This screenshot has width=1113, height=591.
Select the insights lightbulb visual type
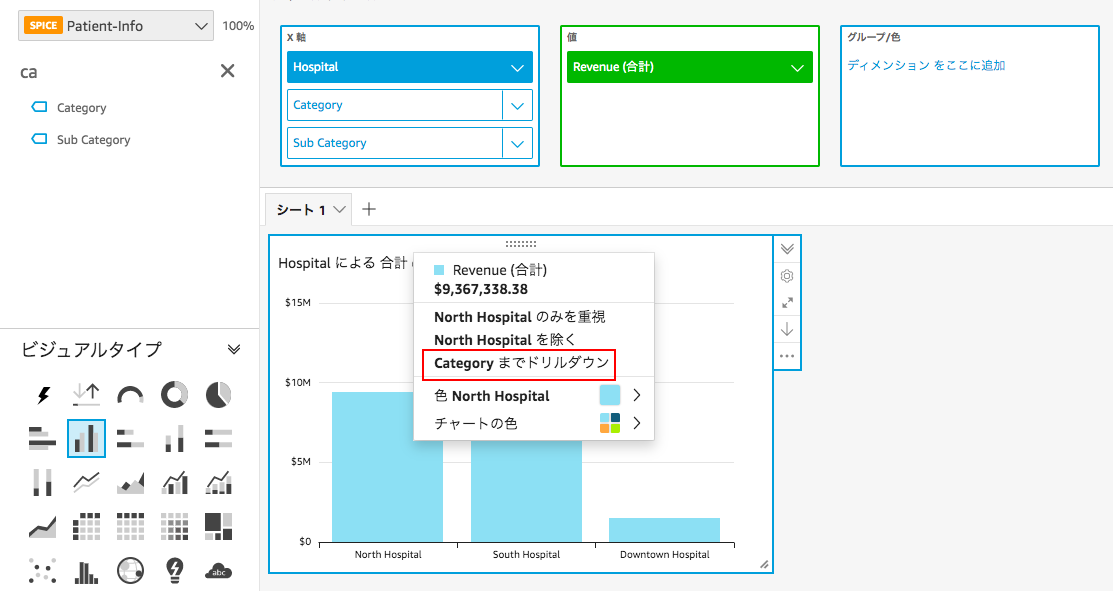176,570
